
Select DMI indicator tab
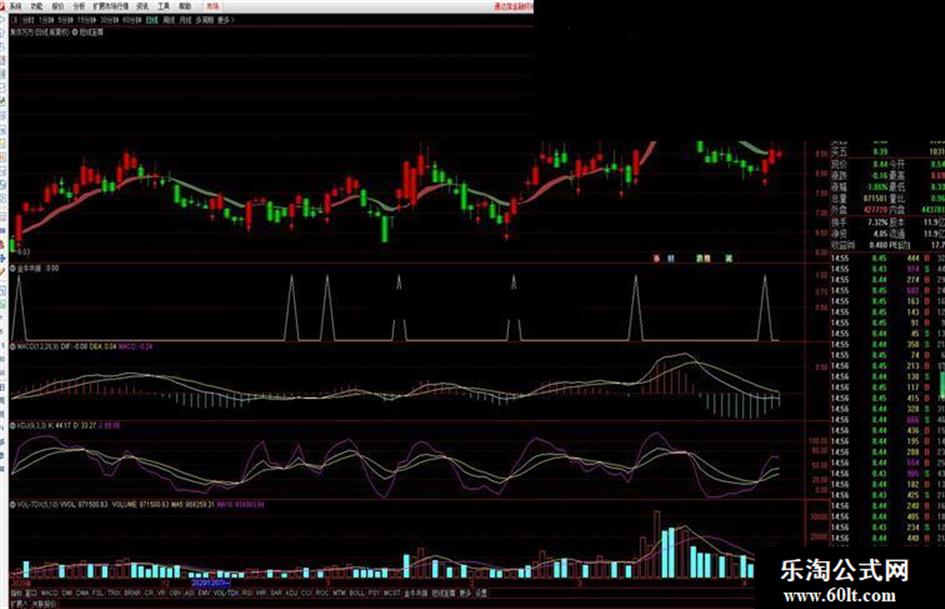pyautogui.click(x=67, y=593)
